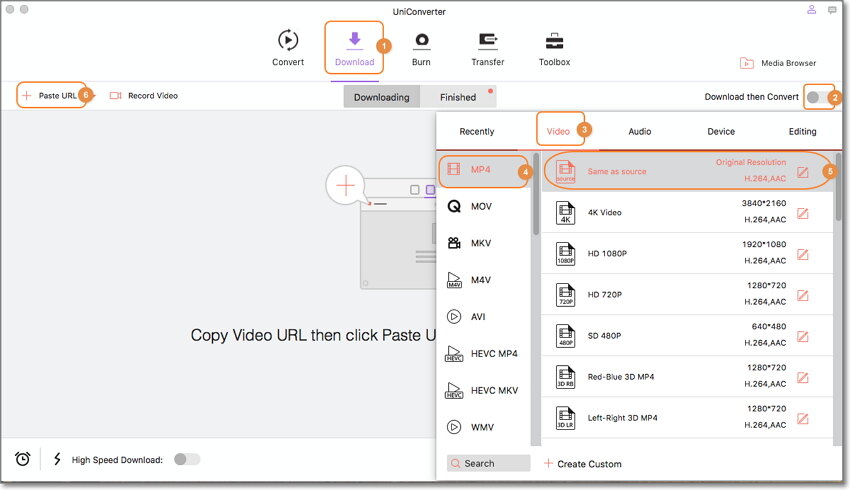
Task: Click the 3D RB file icon
Action: 565,377
